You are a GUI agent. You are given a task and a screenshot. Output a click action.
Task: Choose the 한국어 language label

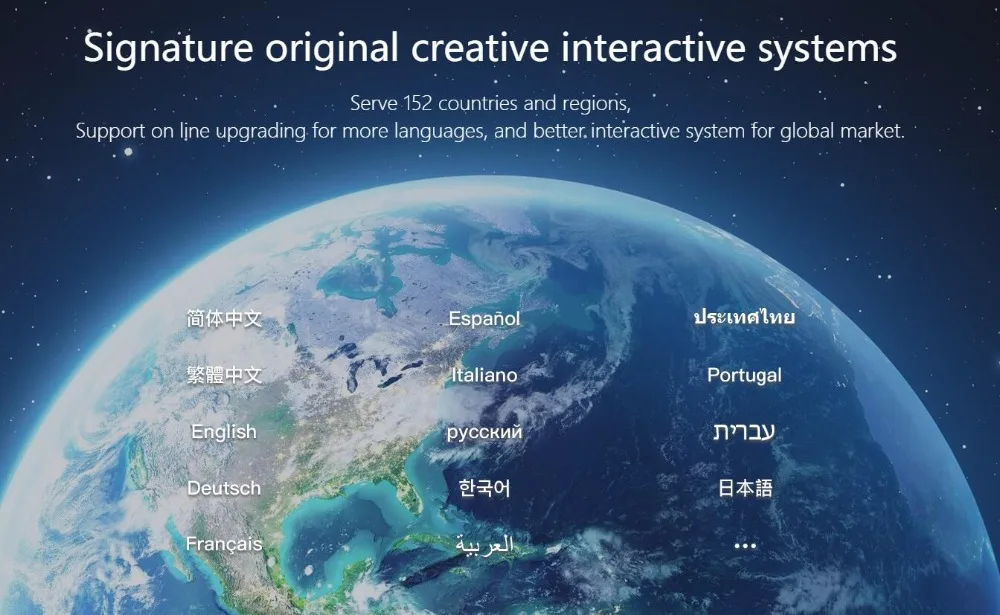tap(484, 488)
